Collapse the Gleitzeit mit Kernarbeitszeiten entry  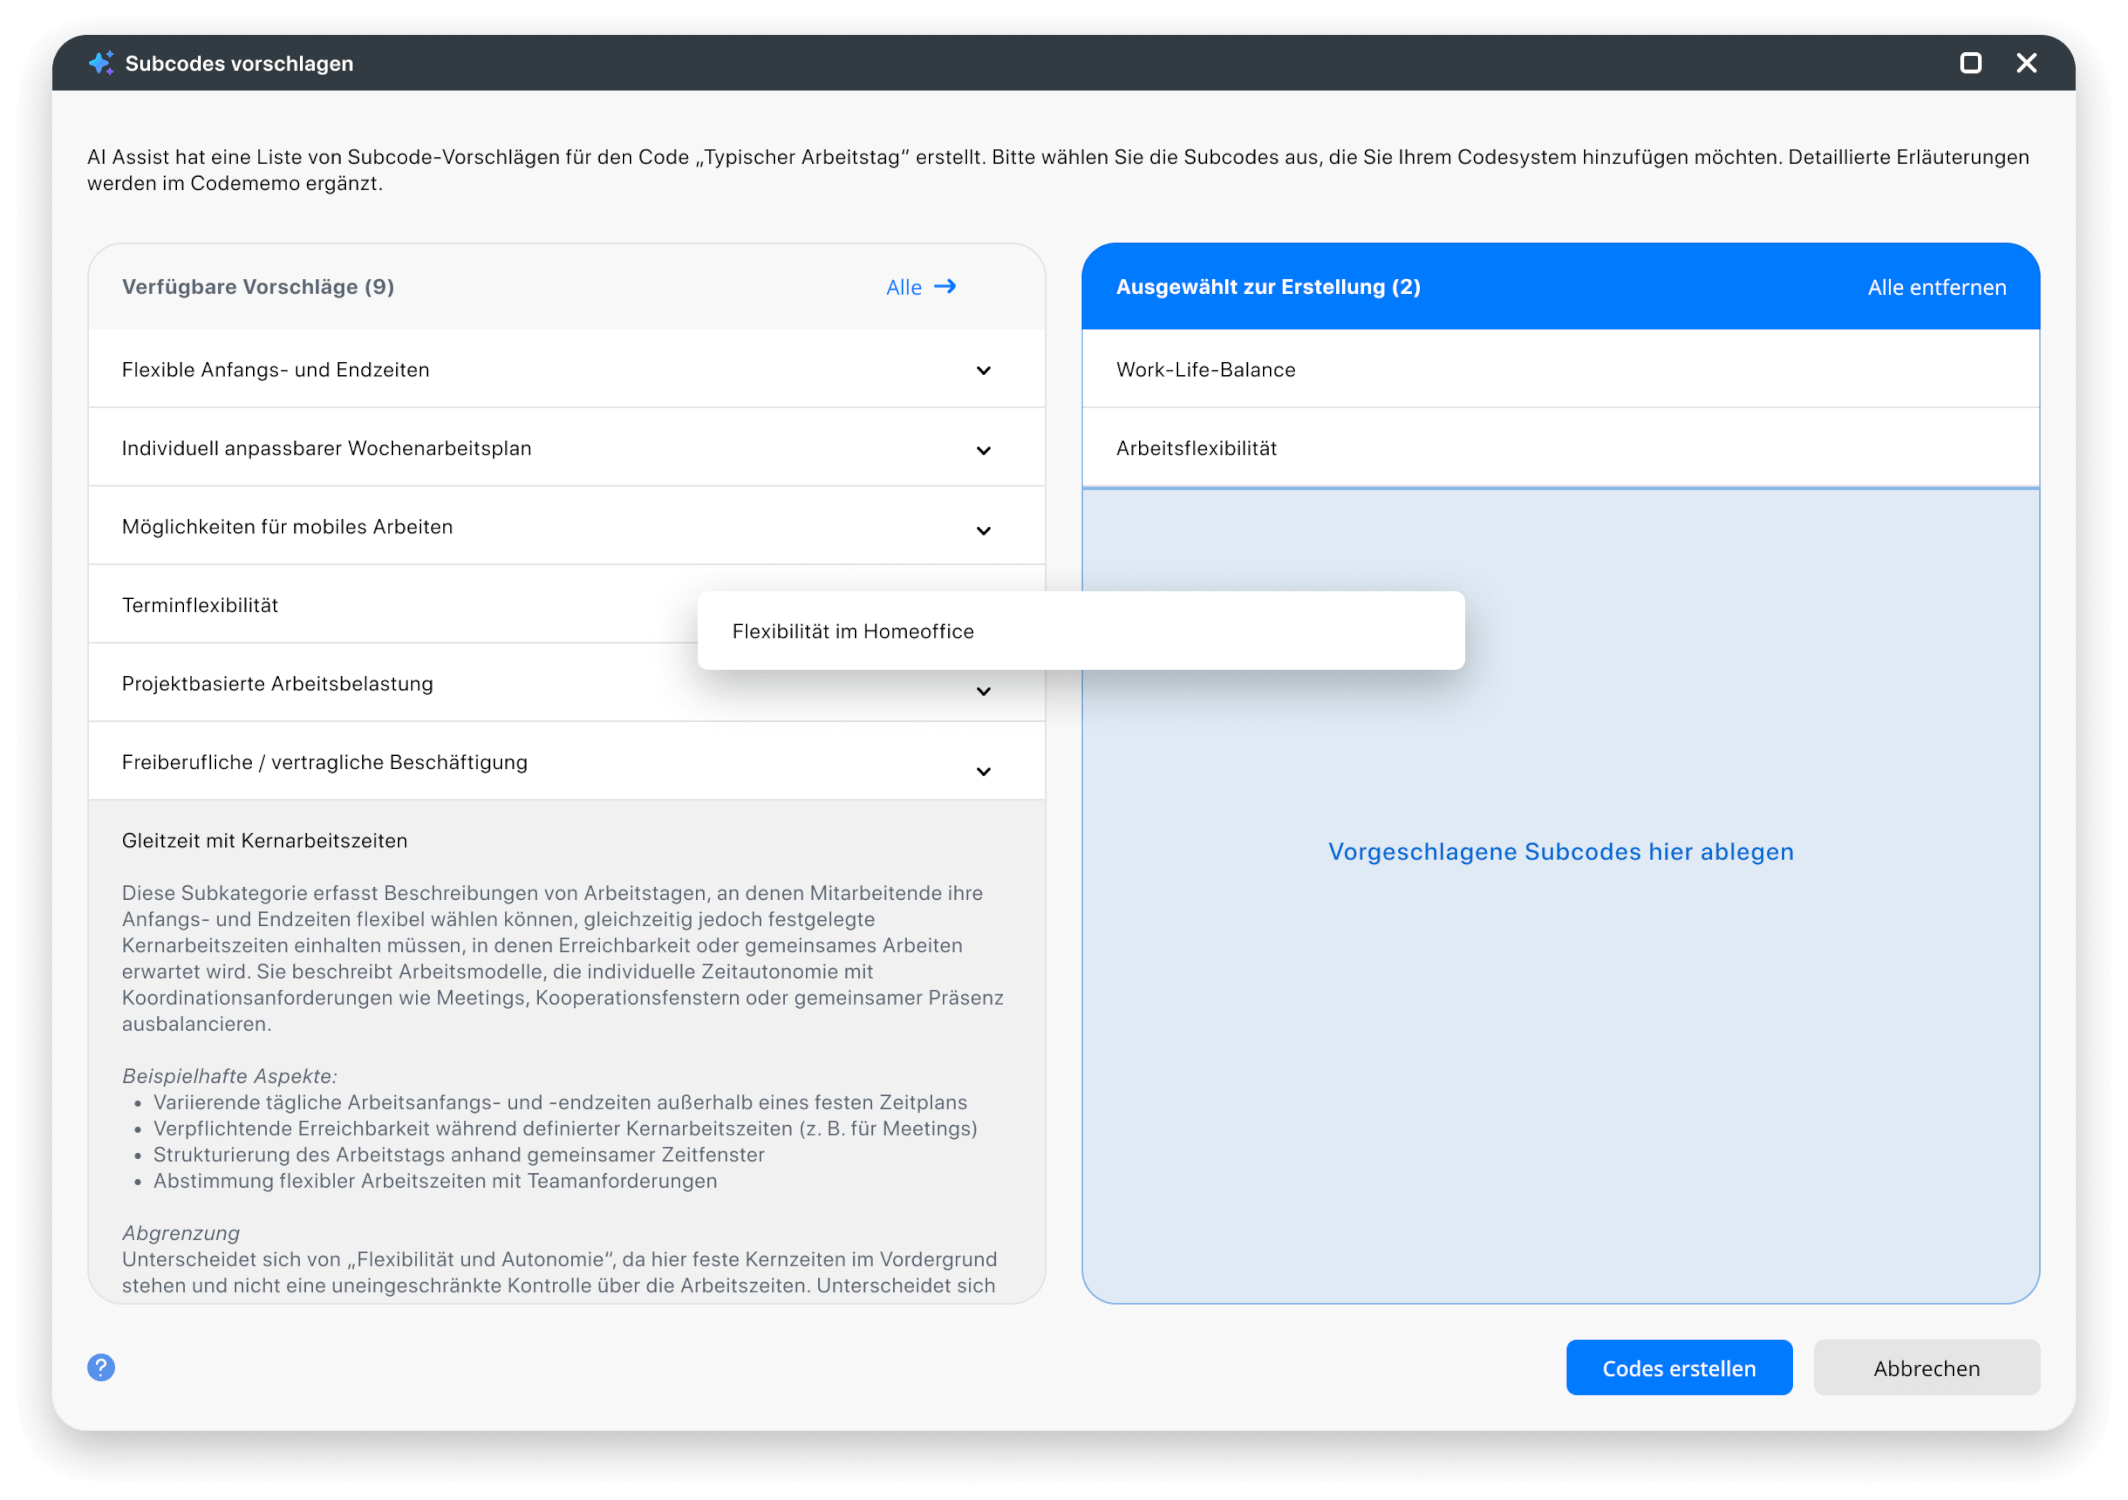pos(265,841)
